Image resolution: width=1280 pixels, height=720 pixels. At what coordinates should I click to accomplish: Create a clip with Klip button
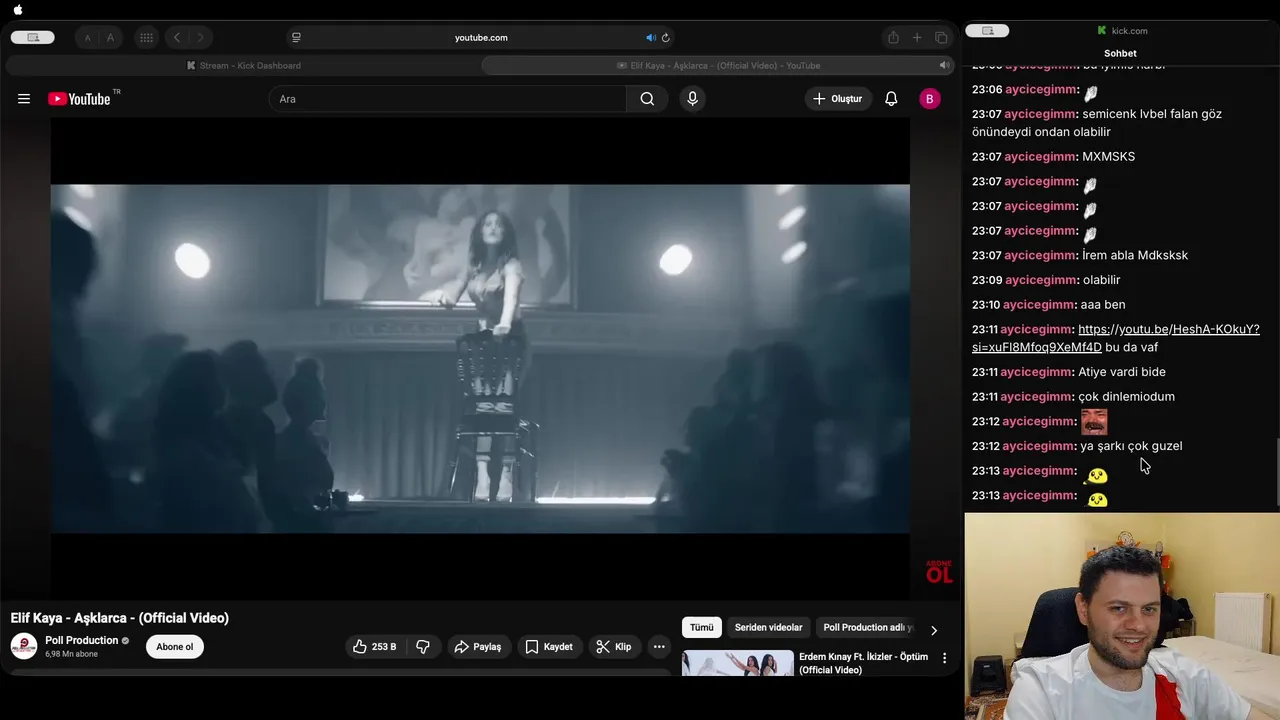point(614,647)
